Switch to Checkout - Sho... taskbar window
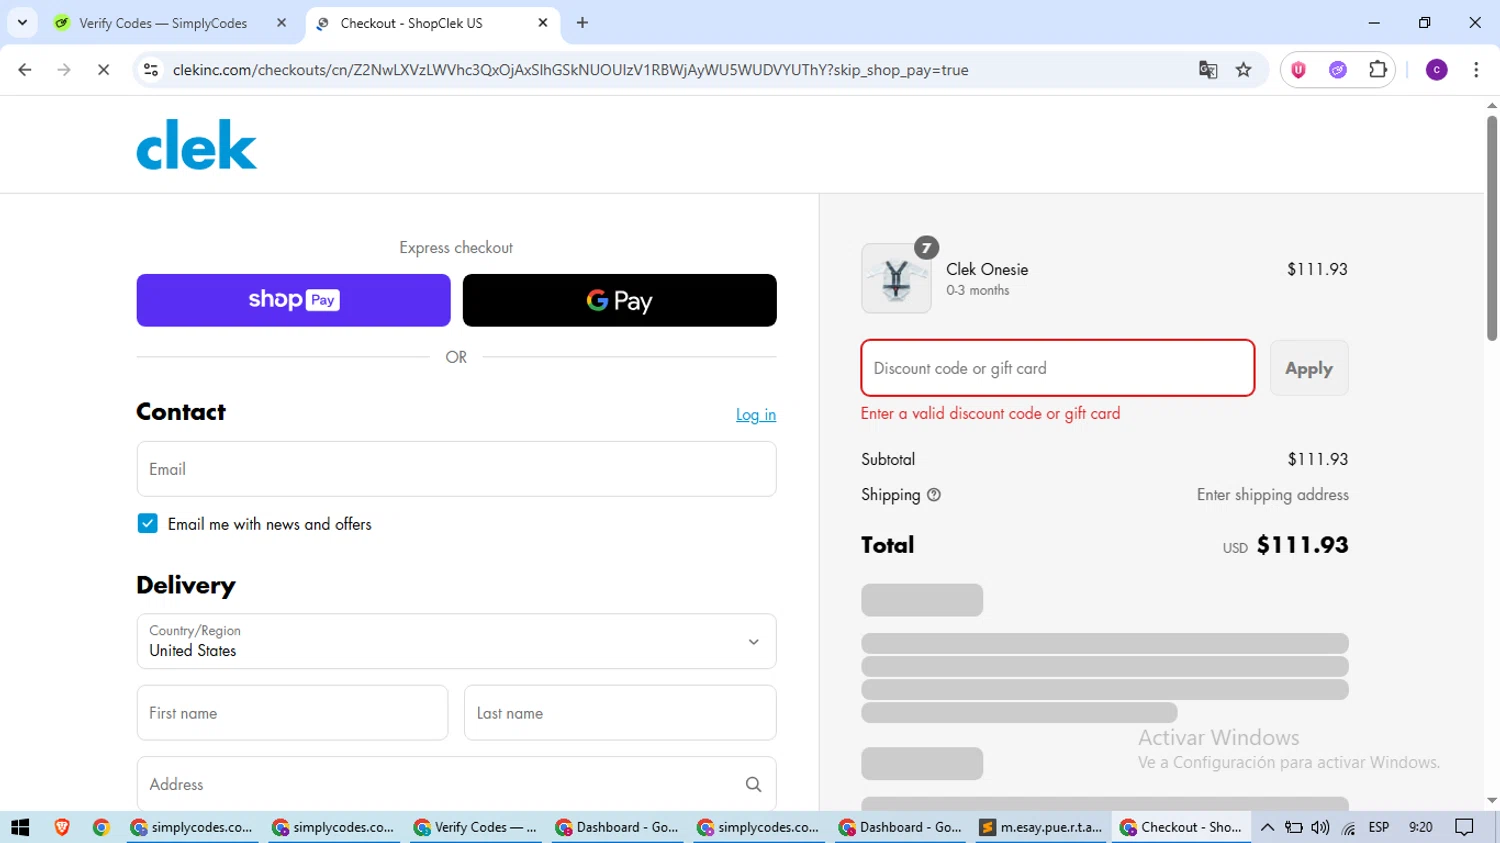 [x=1183, y=827]
